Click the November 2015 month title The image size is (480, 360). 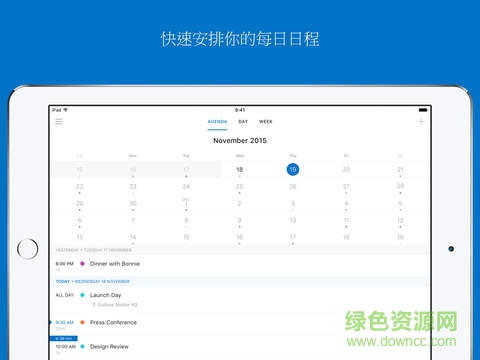click(x=240, y=141)
